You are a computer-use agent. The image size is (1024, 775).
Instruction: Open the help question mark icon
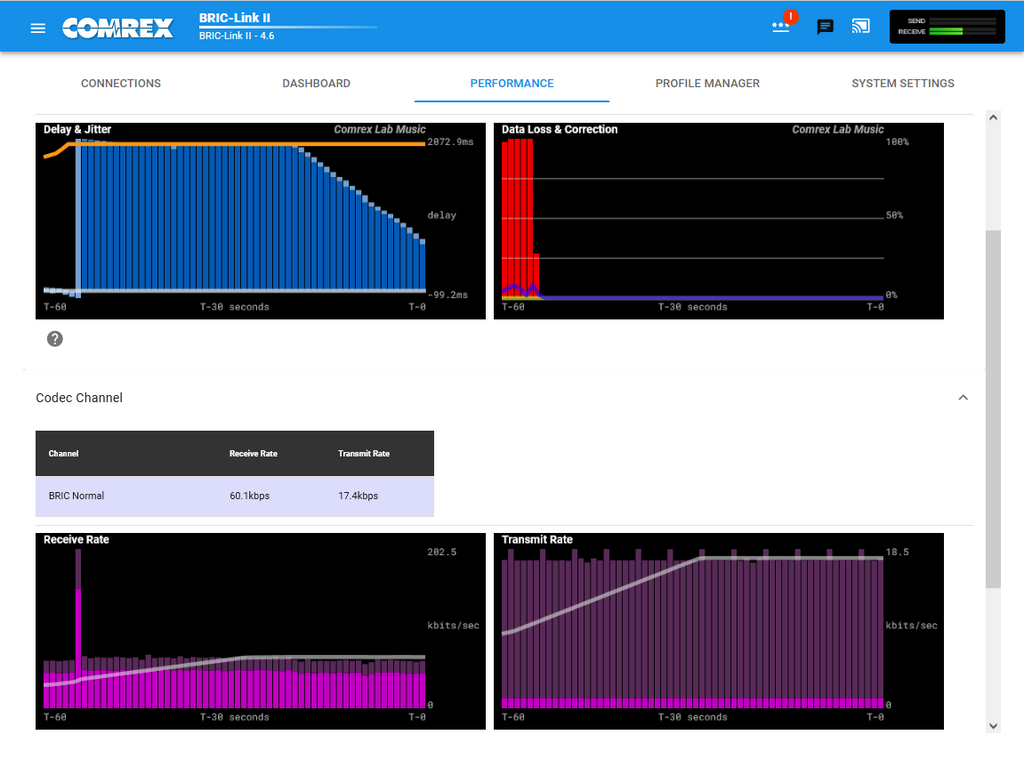point(55,339)
